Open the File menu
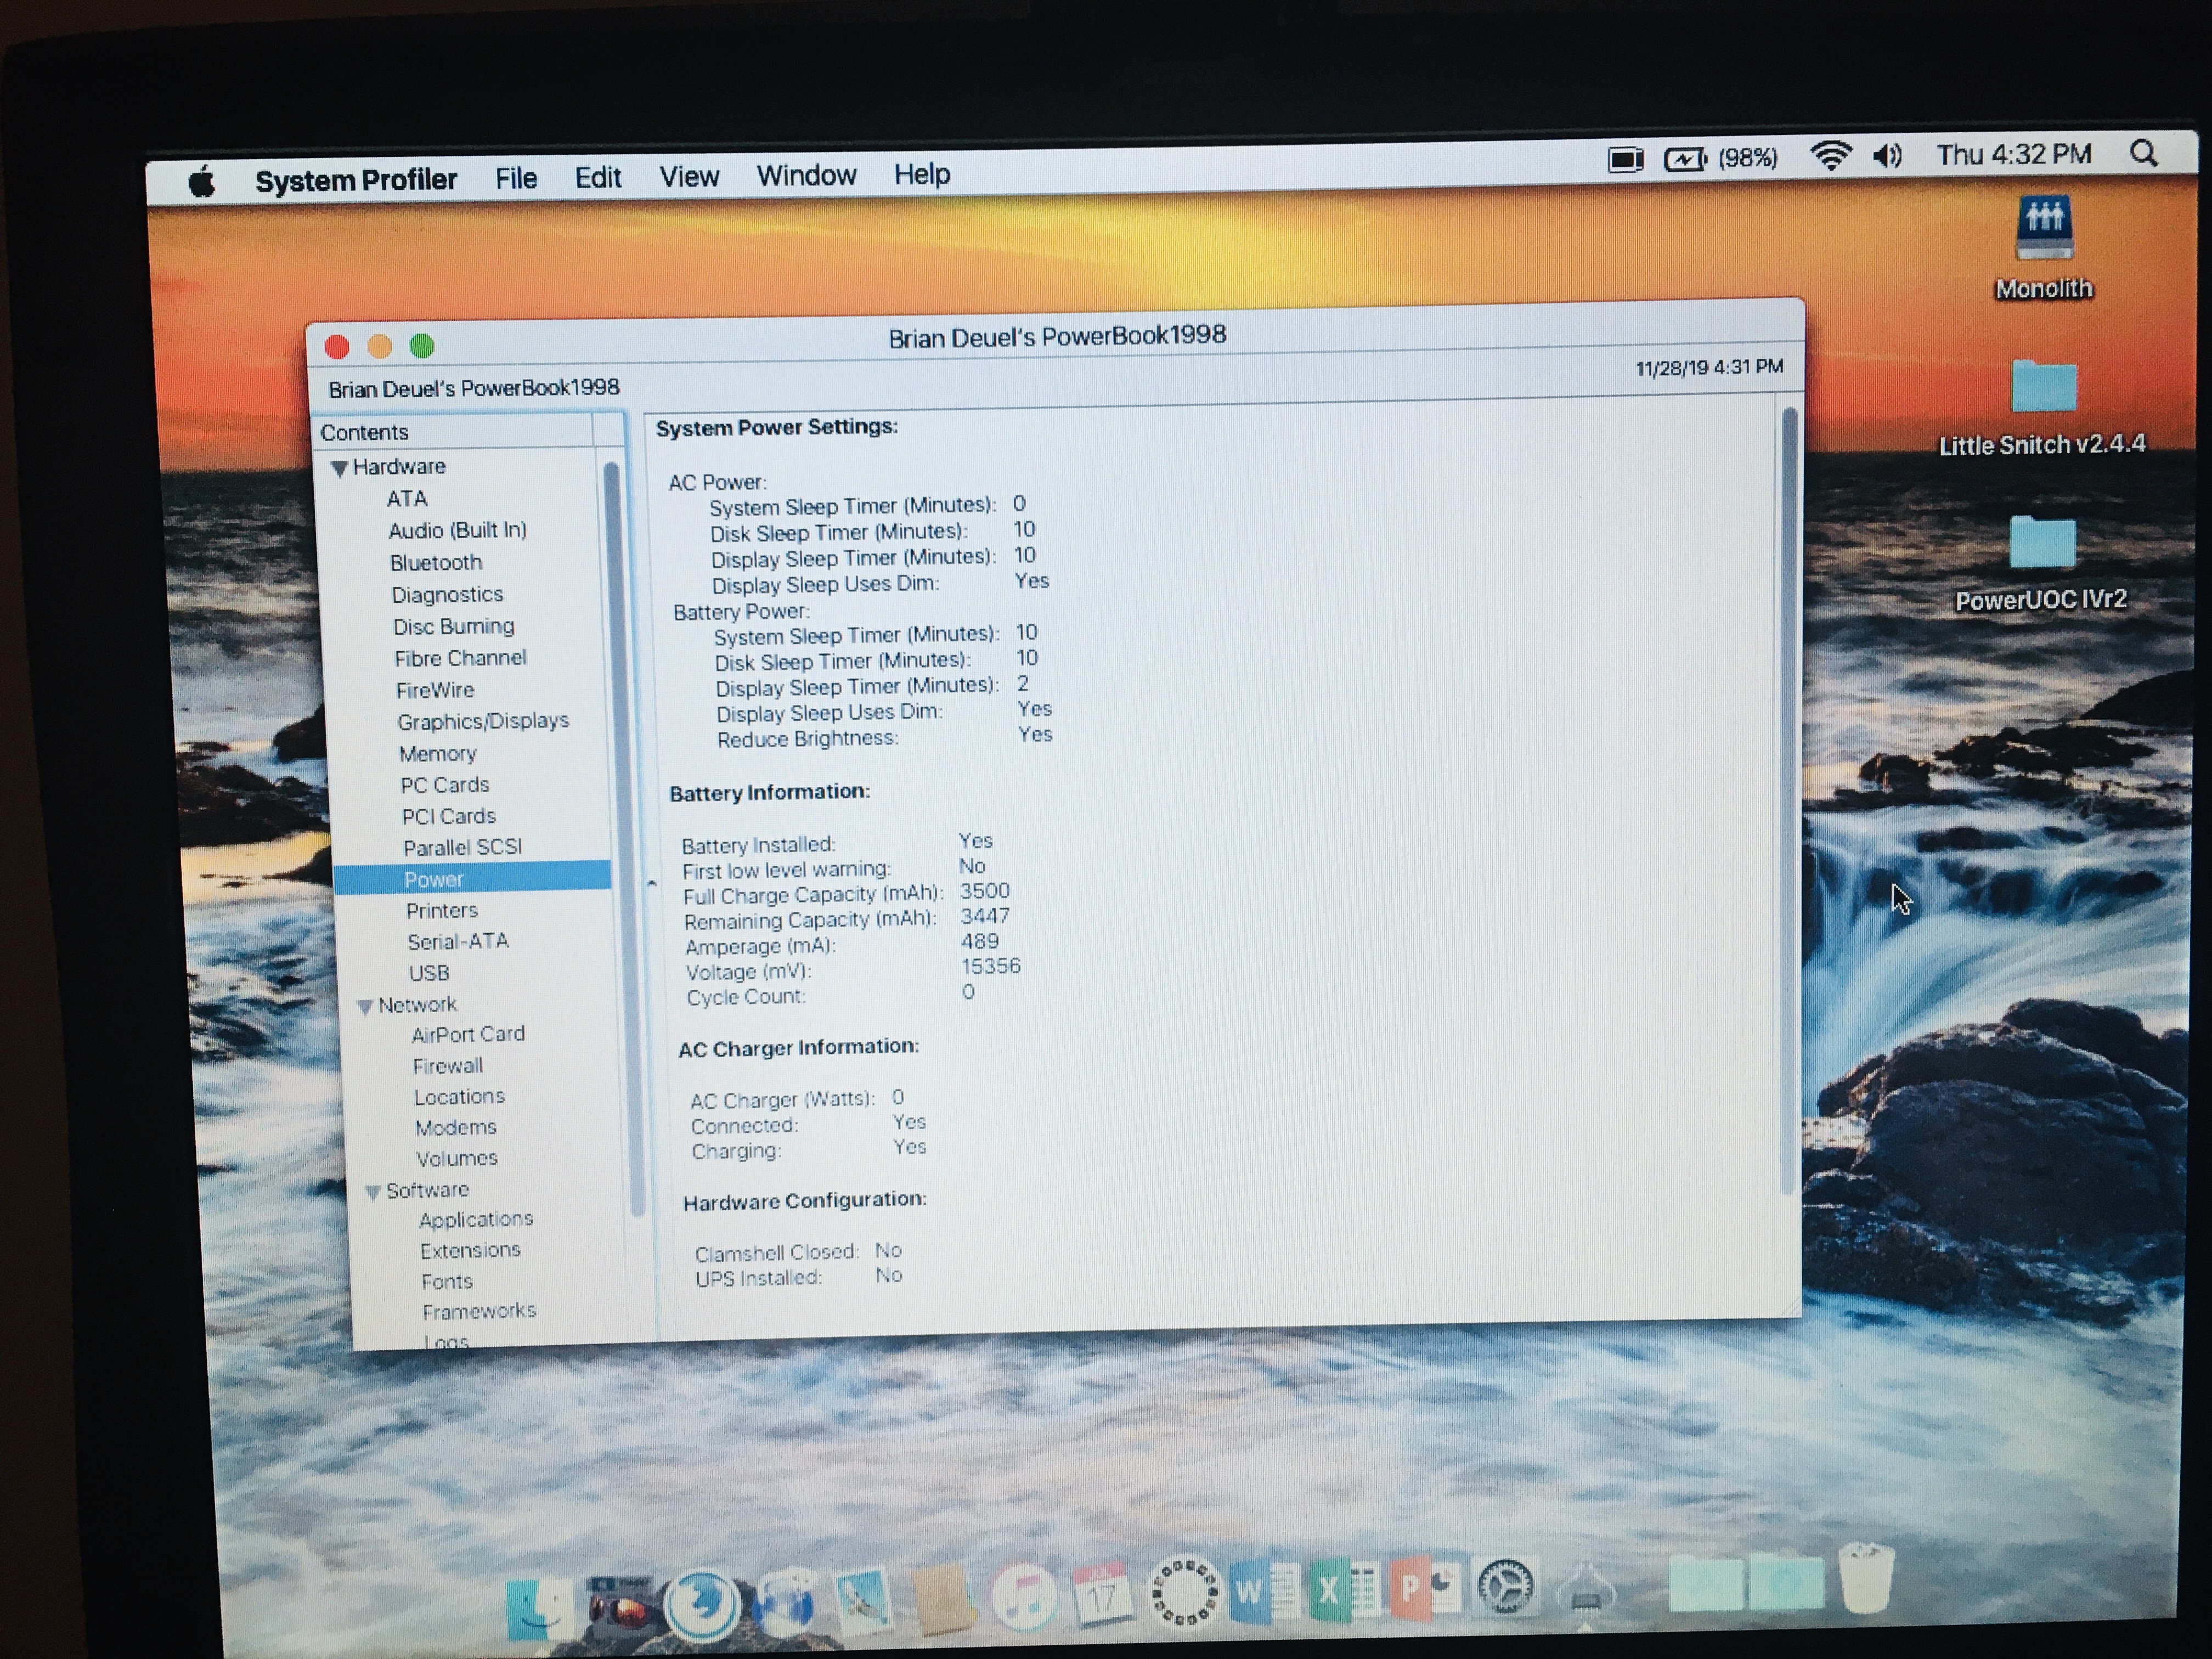The height and width of the screenshot is (1659, 2212). pyautogui.click(x=516, y=178)
